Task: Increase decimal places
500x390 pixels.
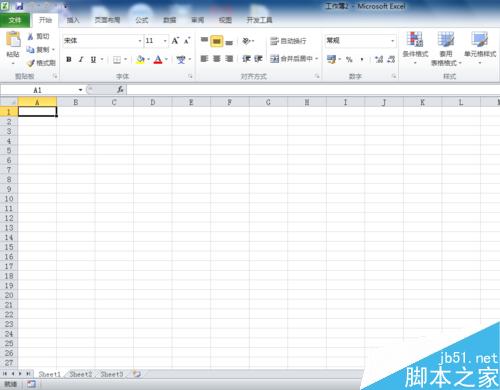Action: pos(379,60)
